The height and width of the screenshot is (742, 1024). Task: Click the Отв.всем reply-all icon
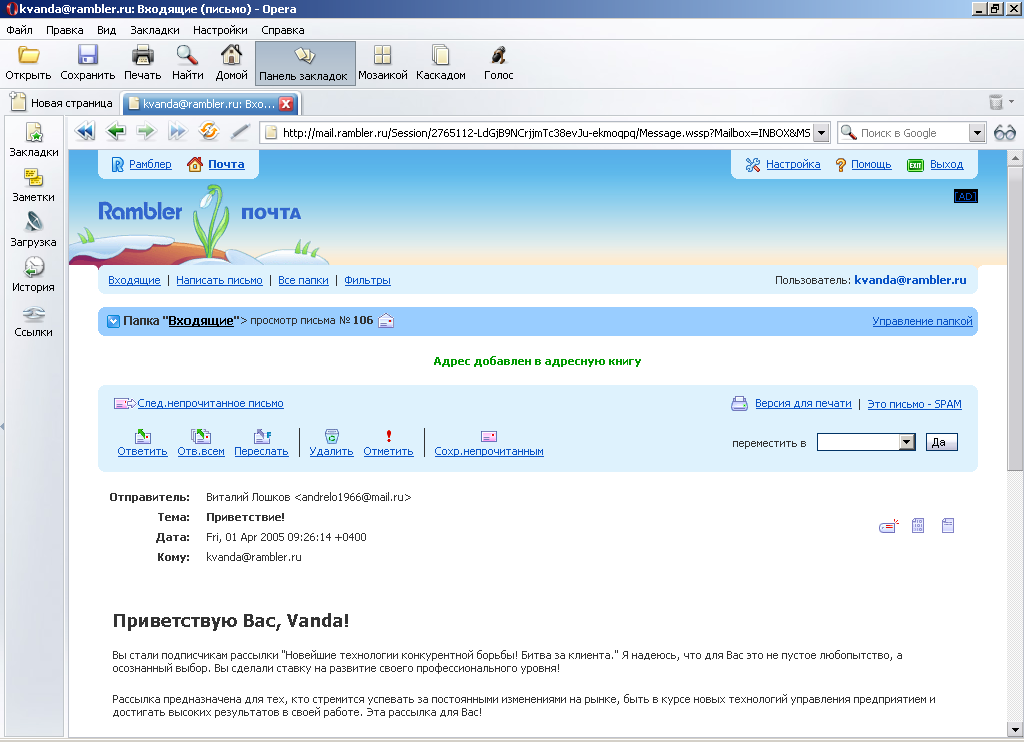click(200, 436)
